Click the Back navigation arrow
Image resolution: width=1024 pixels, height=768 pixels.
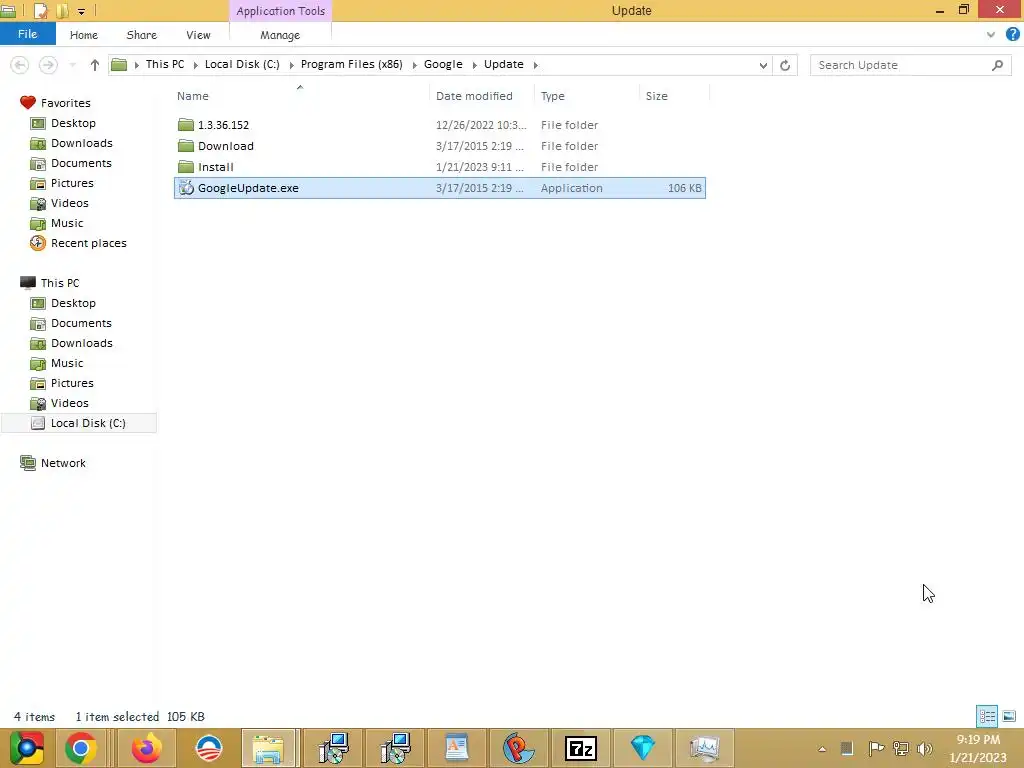(x=20, y=65)
